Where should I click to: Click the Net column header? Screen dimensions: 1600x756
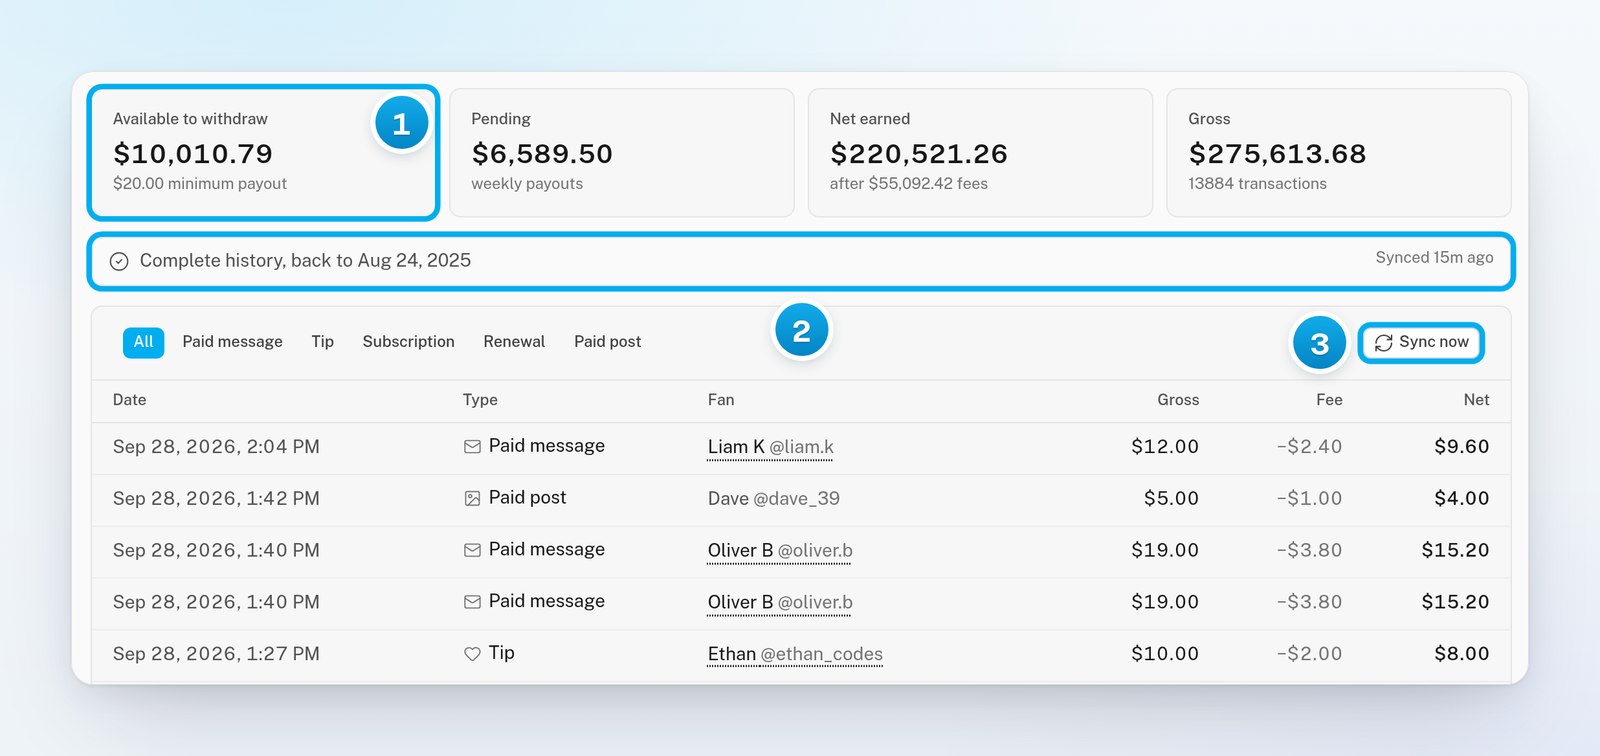[1476, 400]
